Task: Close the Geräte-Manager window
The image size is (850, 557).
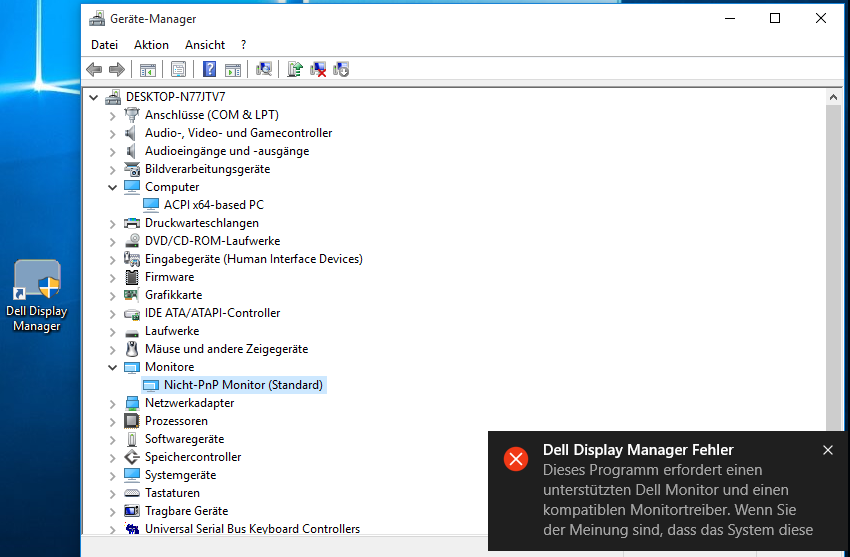Action: click(x=821, y=18)
